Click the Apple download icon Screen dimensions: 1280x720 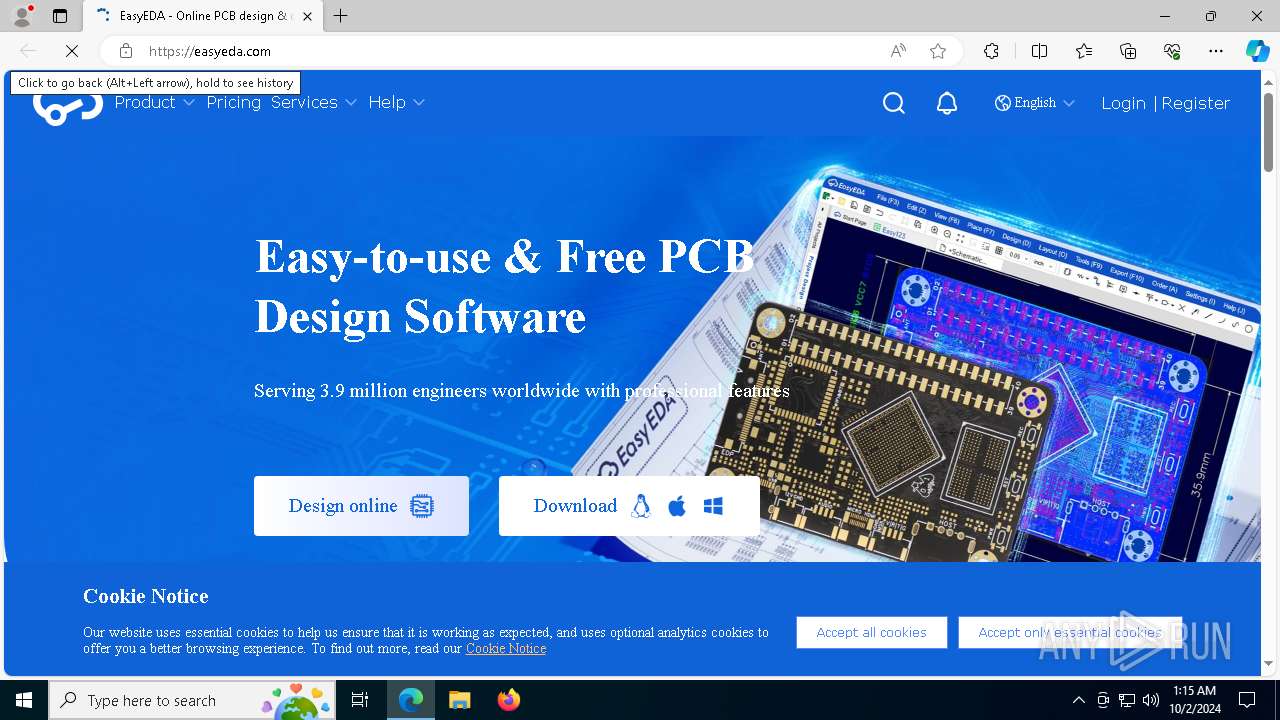677,506
